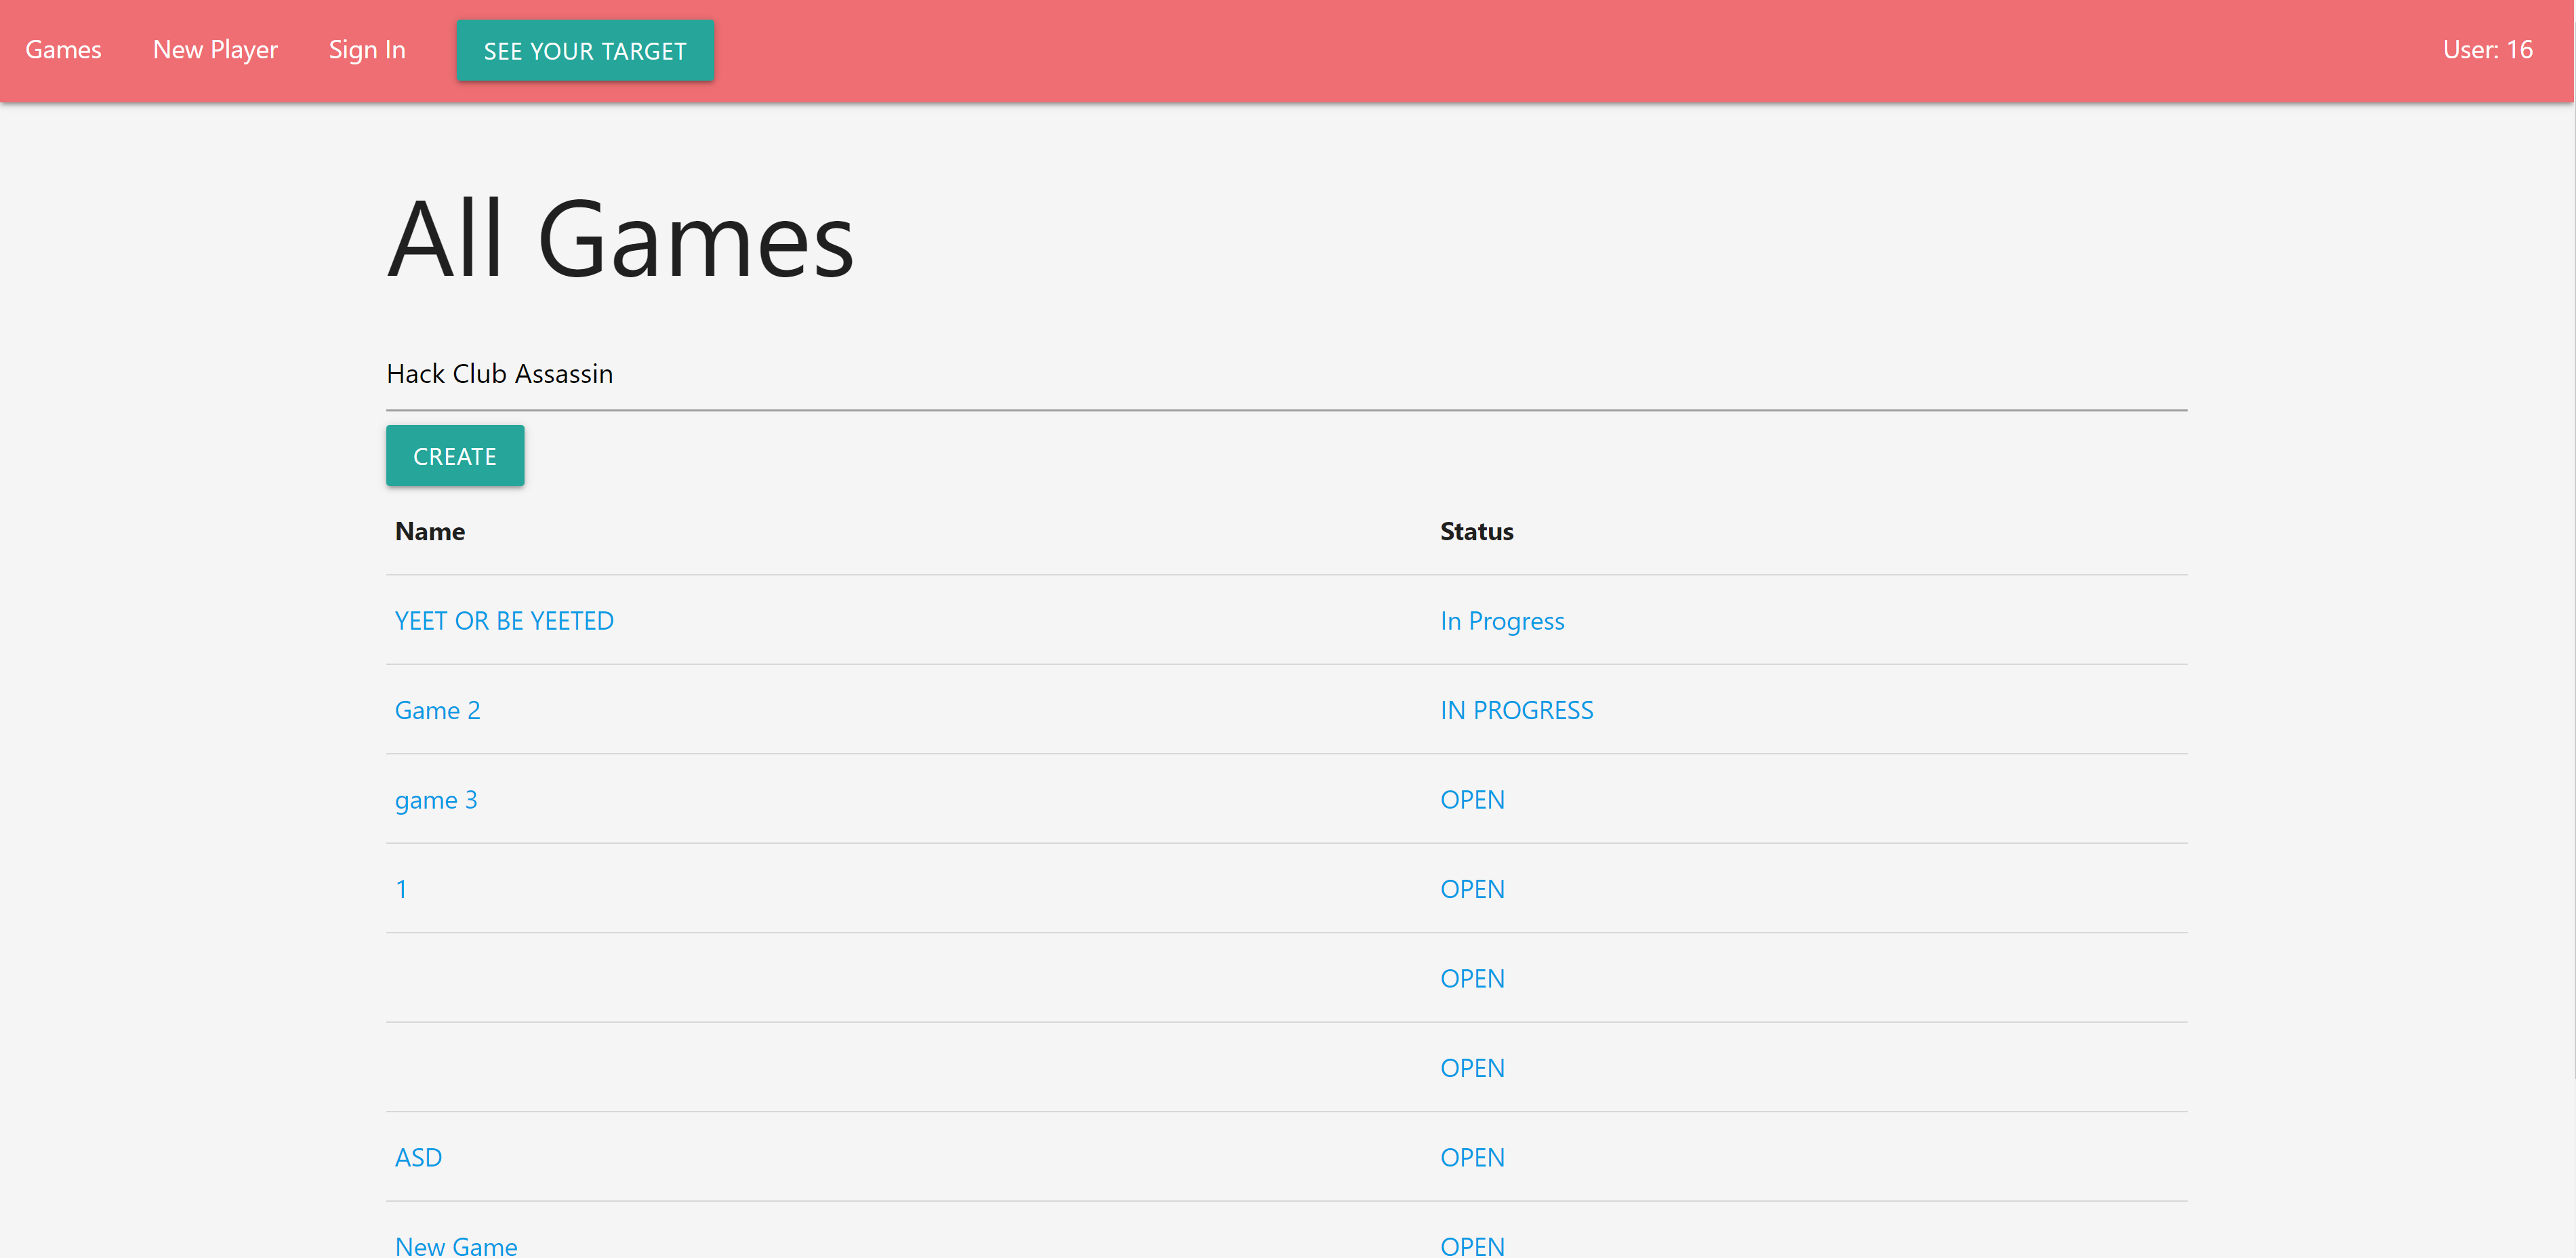Open the ASD game link
The height and width of the screenshot is (1258, 2576).
point(418,1157)
